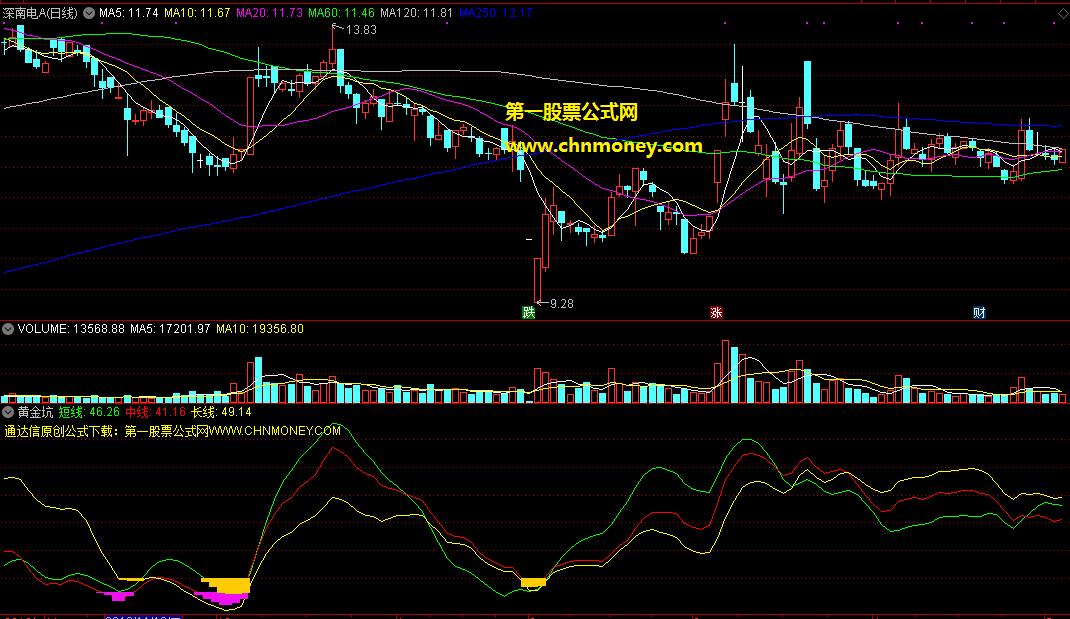Screen dimensions: 1070x619
Task: Click the VOLUME: 13568.88 readout
Action: (x=71, y=329)
